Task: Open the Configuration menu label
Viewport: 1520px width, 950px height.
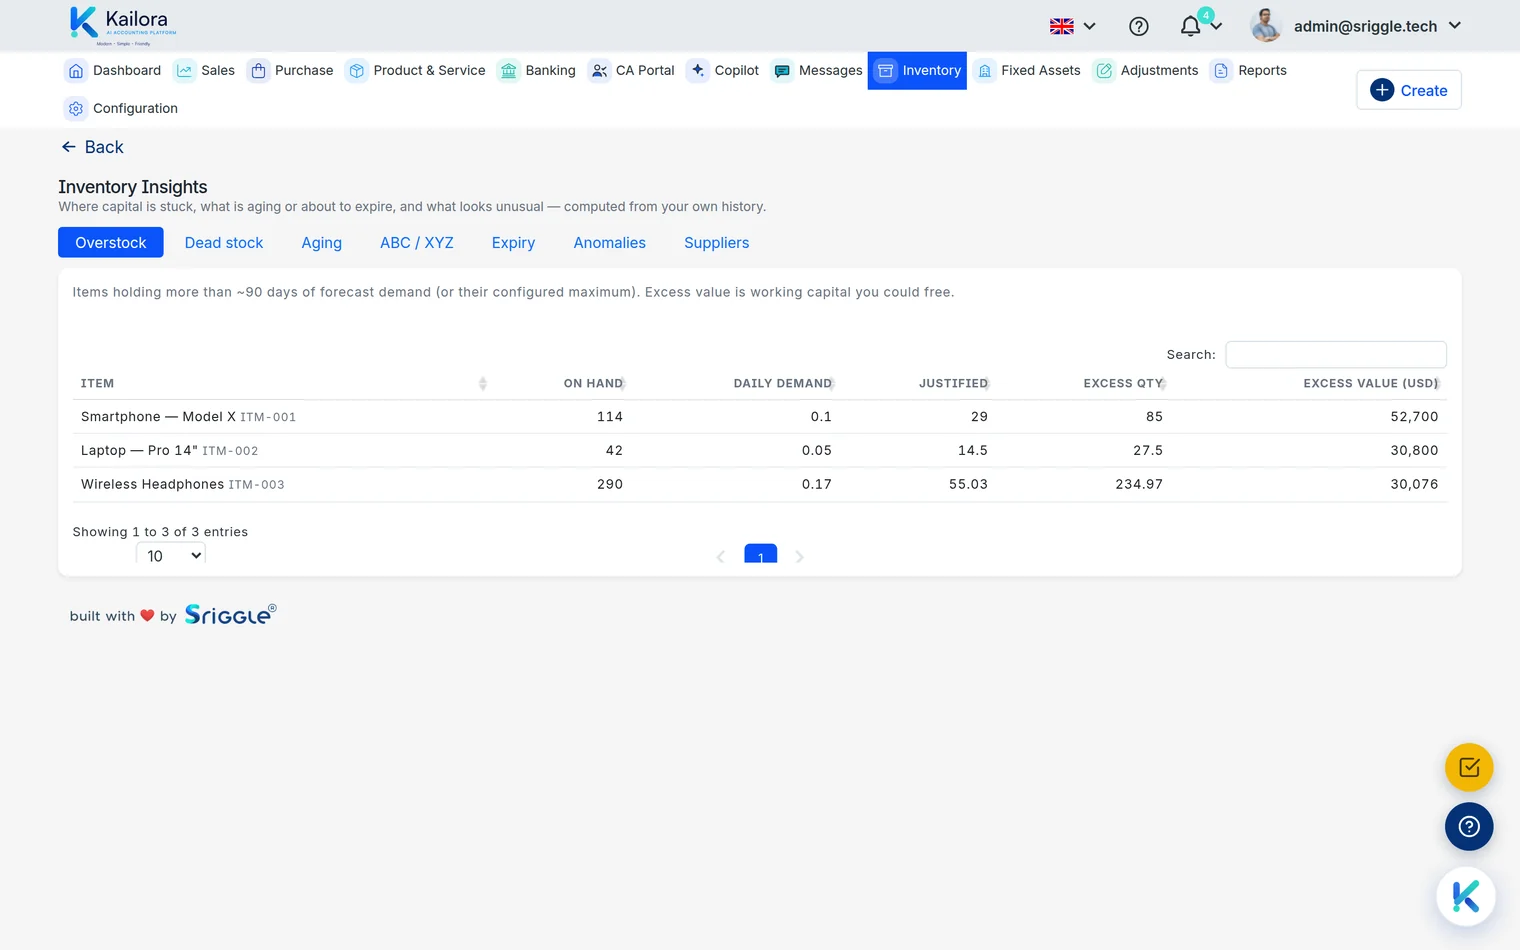Action: click(x=135, y=109)
